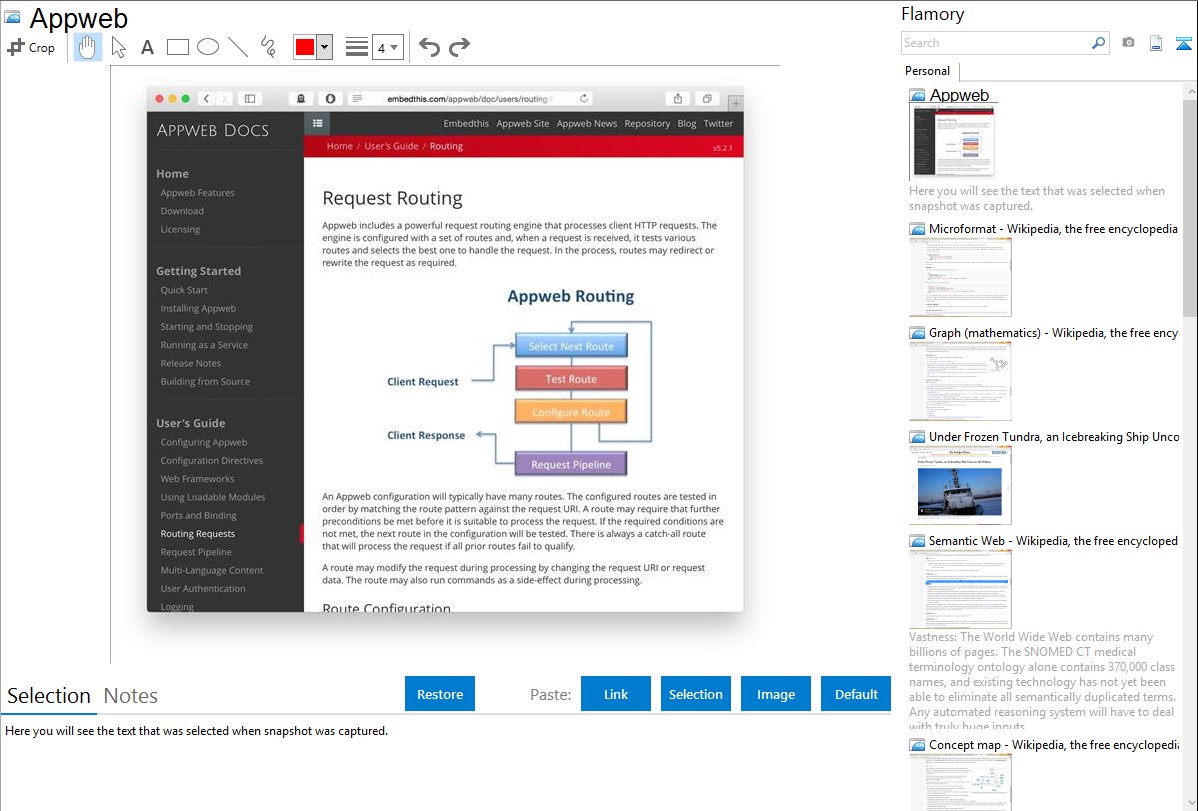Paste as Selection button
Image resolution: width=1198 pixels, height=811 pixels.
(695, 694)
